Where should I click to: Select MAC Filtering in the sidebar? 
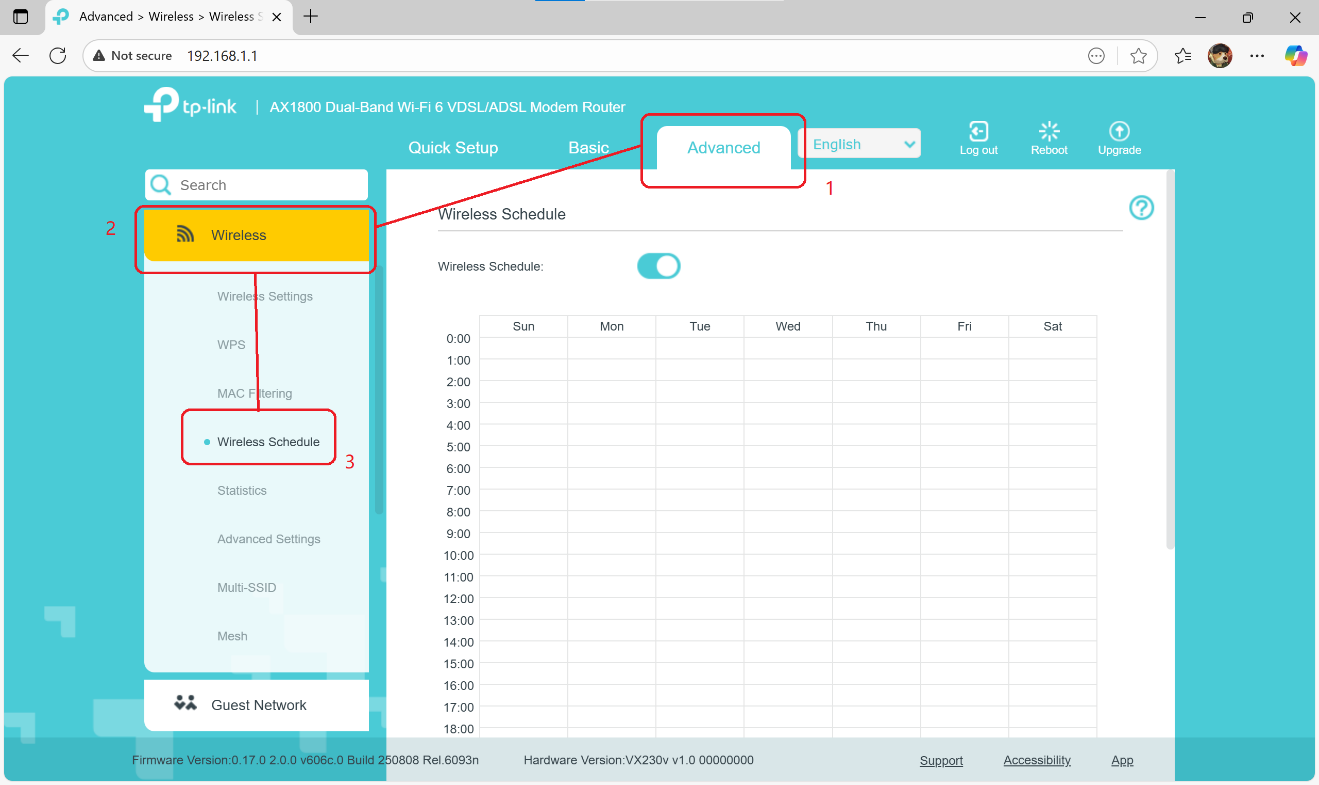pyautogui.click(x=255, y=394)
